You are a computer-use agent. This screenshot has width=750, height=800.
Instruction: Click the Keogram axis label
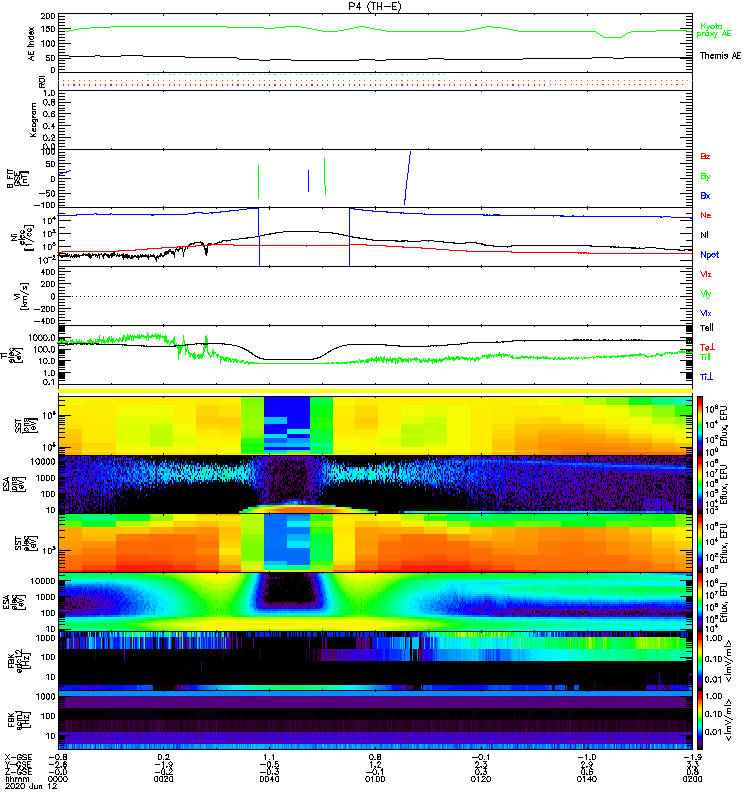33,120
